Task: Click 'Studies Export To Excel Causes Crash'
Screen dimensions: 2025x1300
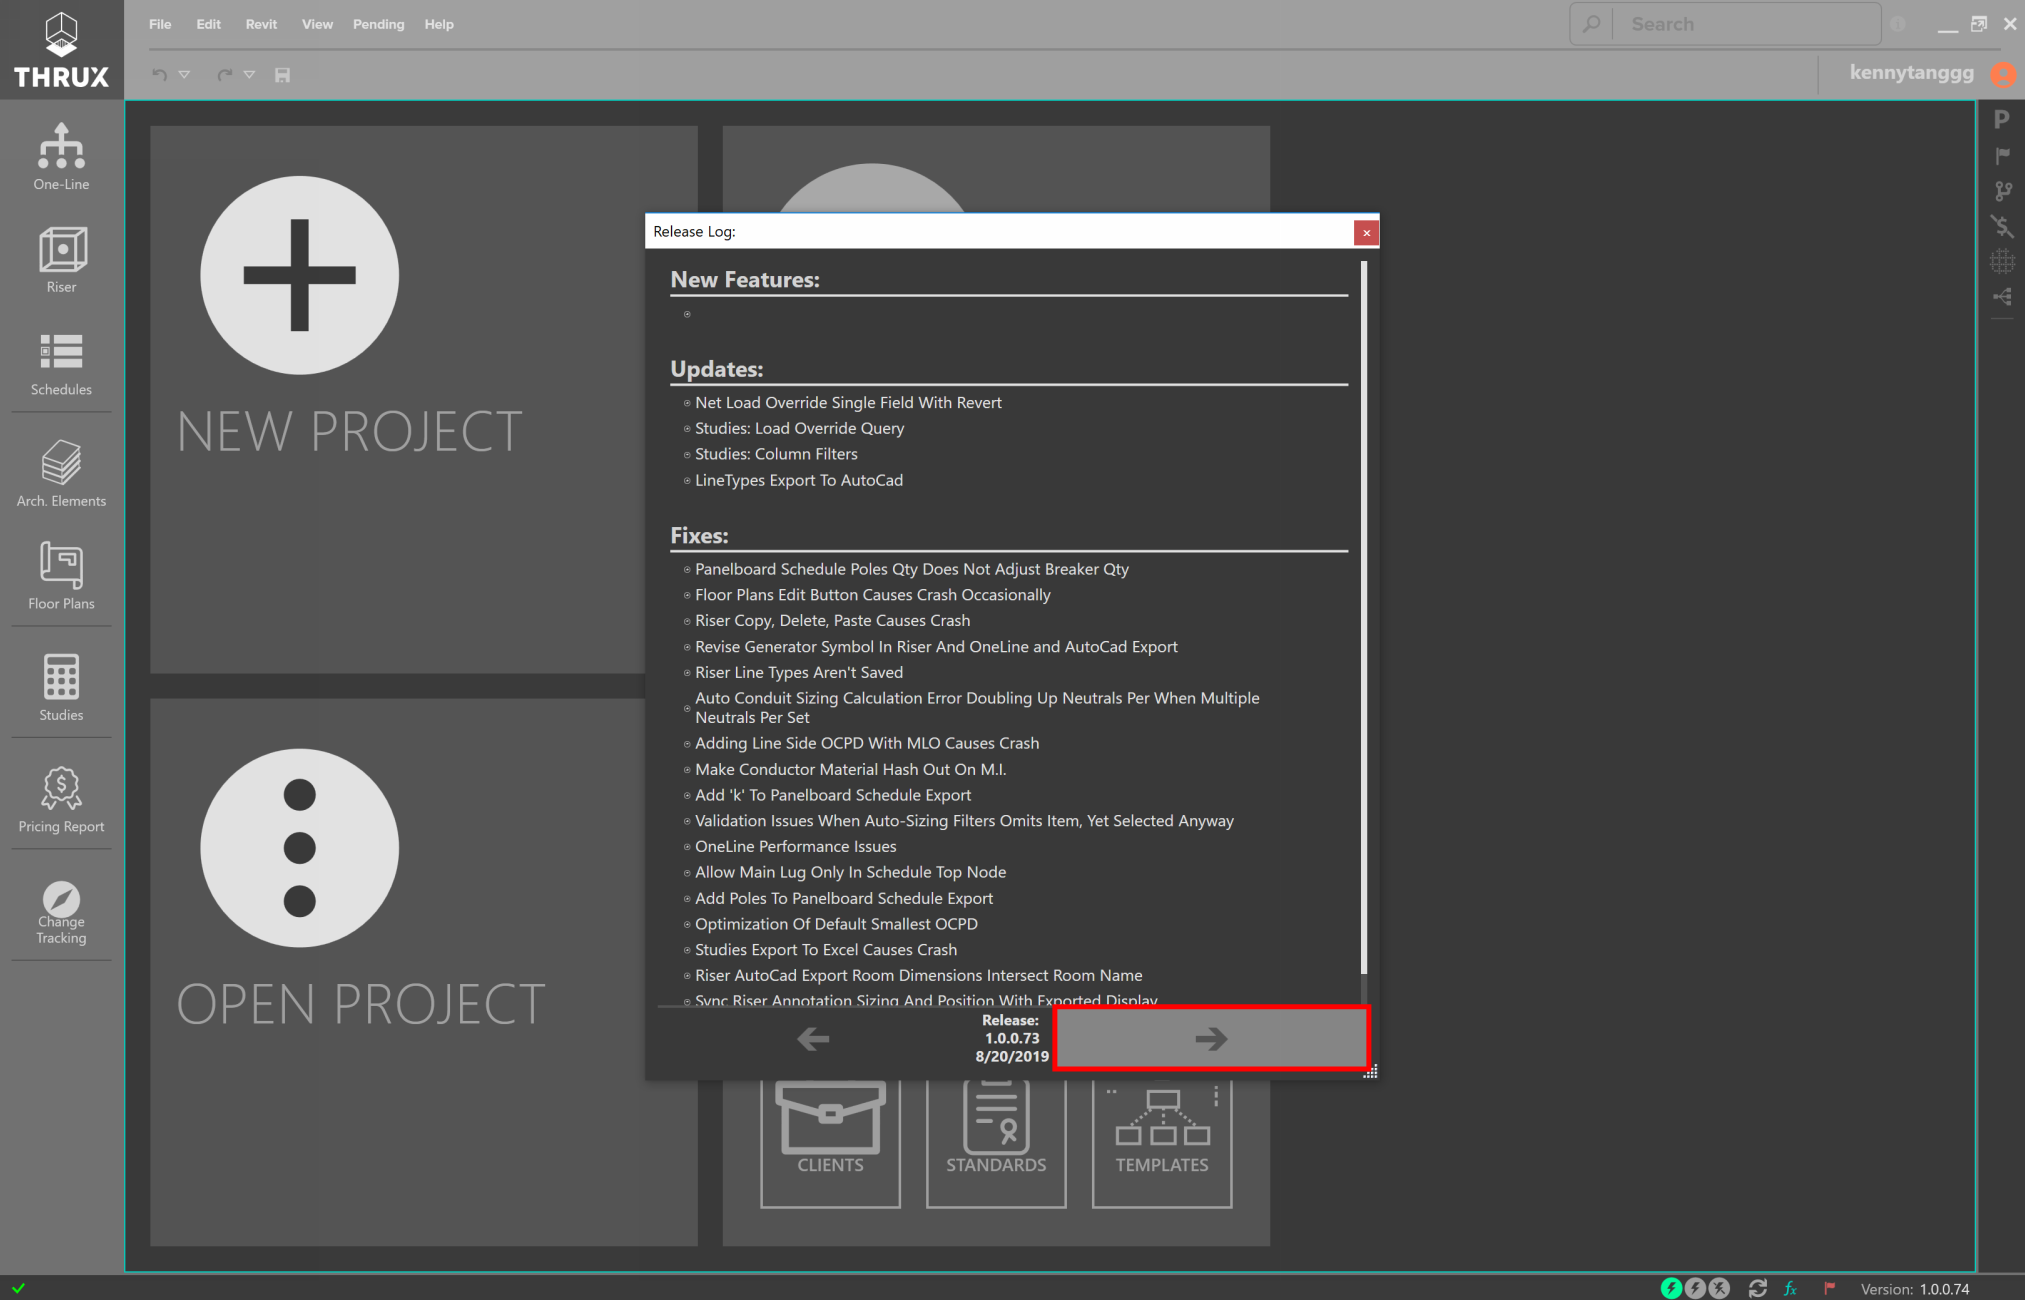Action: 826,949
